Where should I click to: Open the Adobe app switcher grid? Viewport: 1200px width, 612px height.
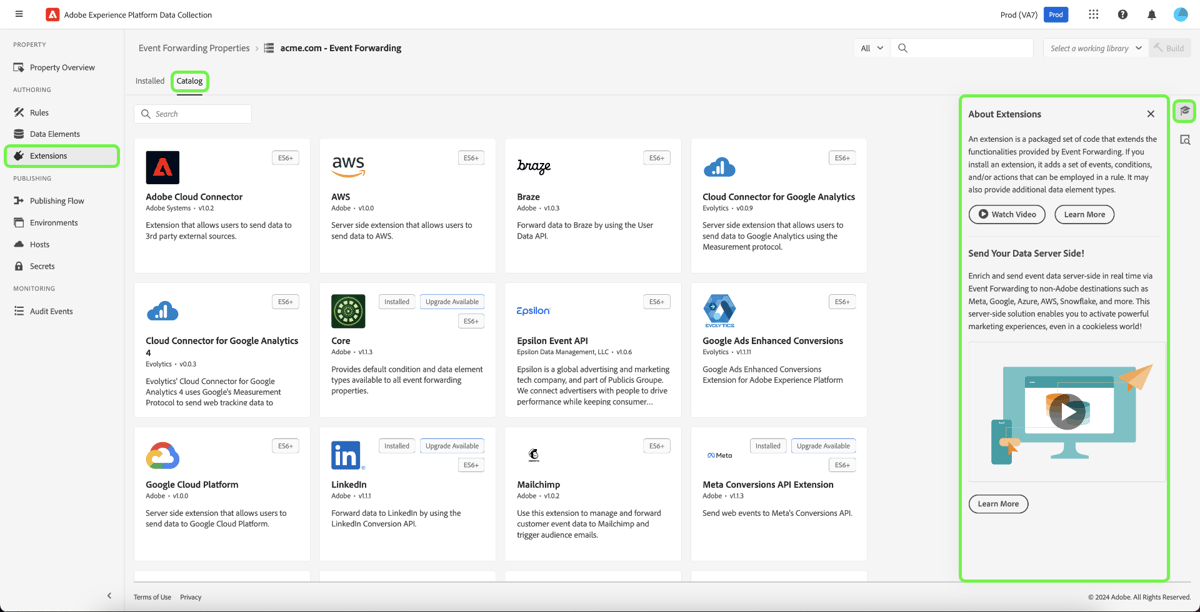tap(1093, 14)
